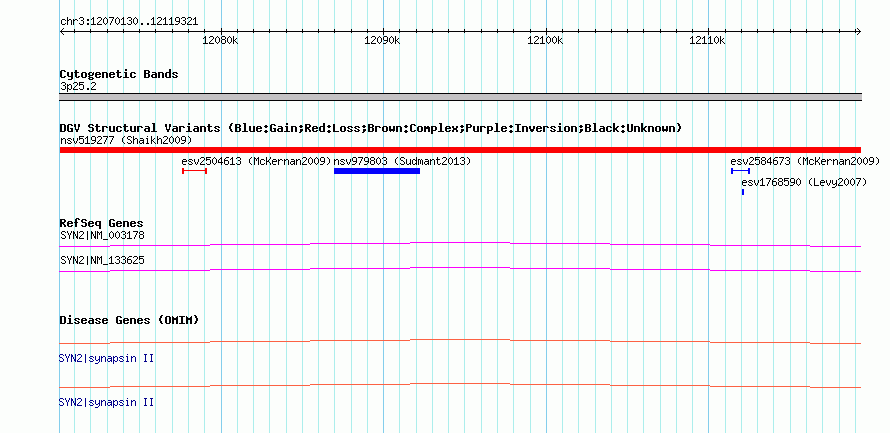Select the blue esv2584673 variant marker
The image size is (890, 433).
741,171
